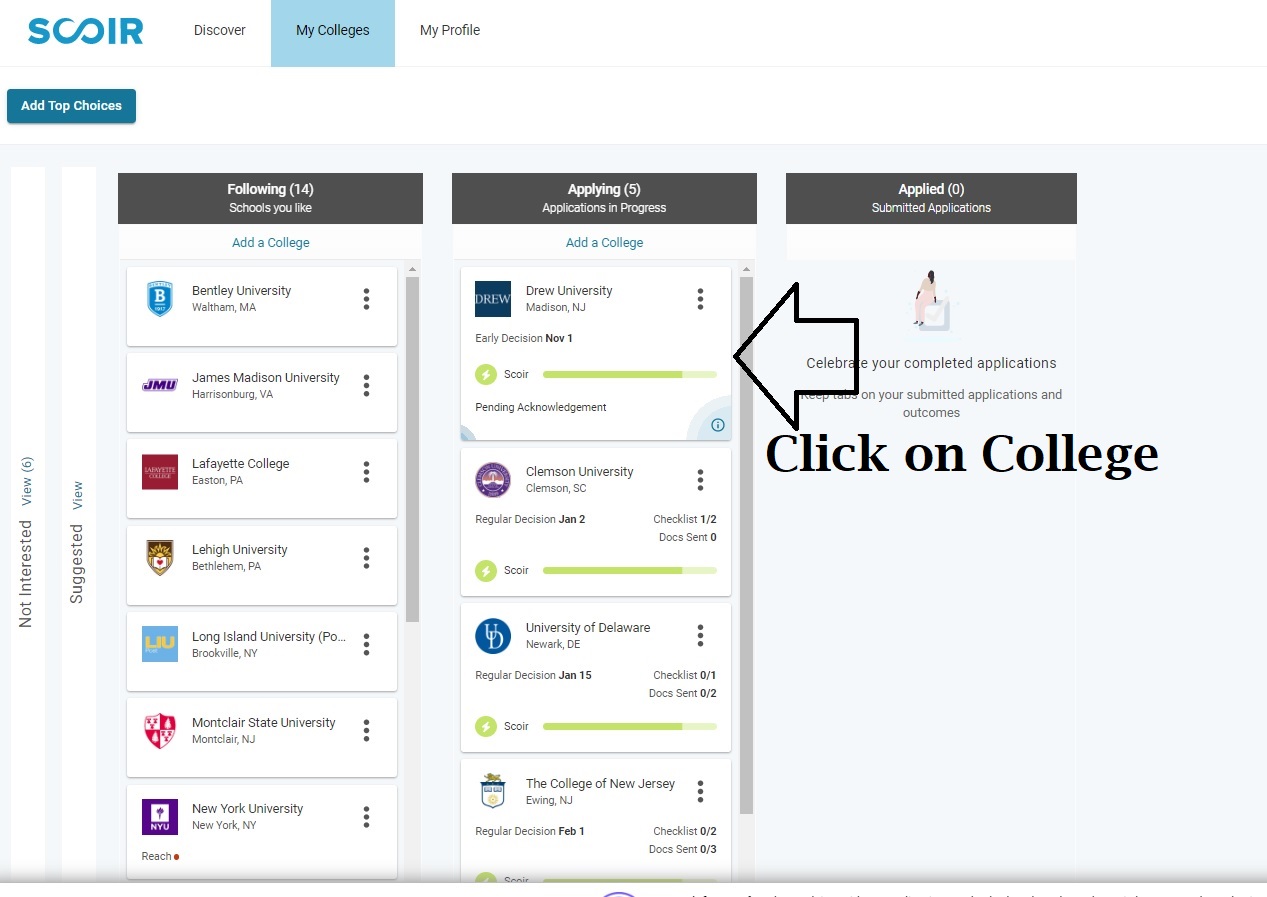Open the Bentley University options menu
This screenshot has height=897, width=1267.
point(366,299)
